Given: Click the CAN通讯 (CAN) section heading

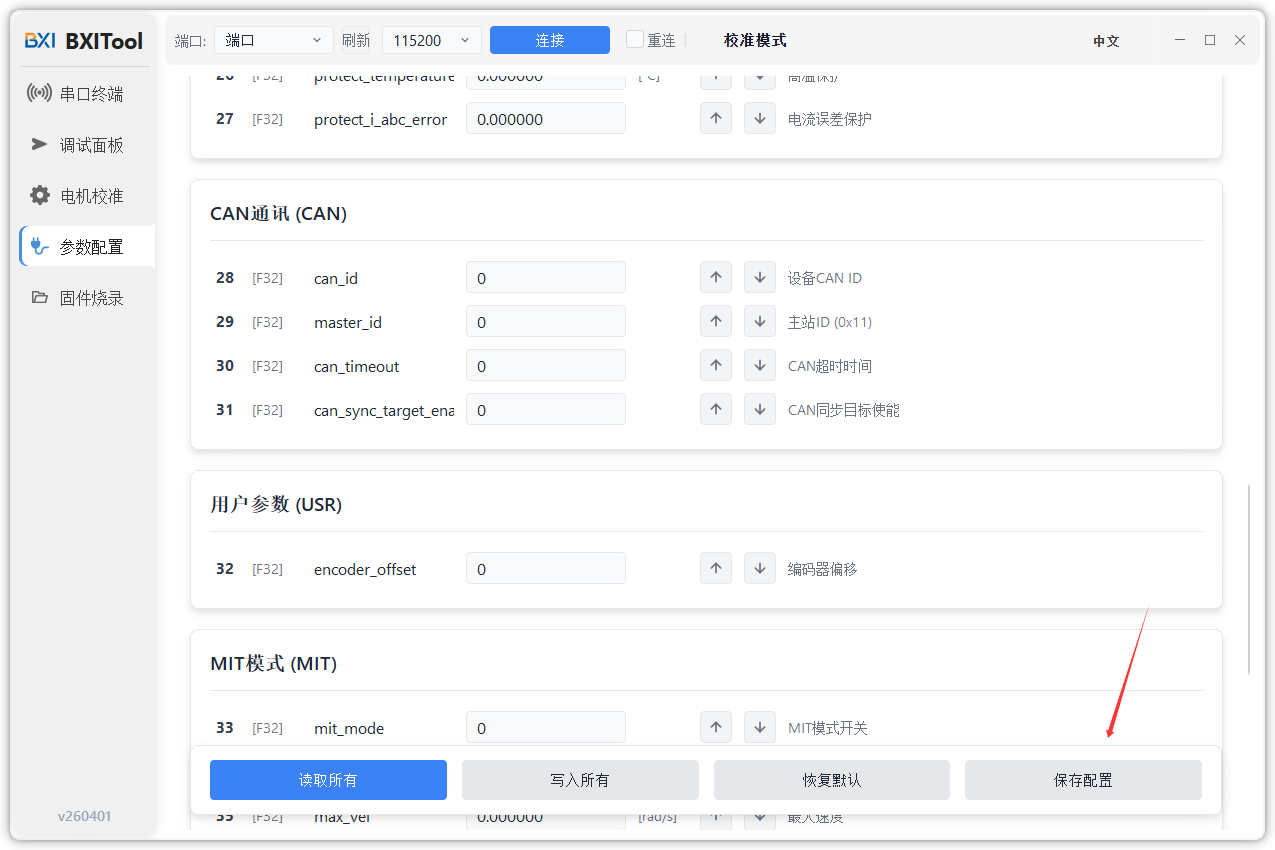Looking at the screenshot, I should click(x=278, y=214).
